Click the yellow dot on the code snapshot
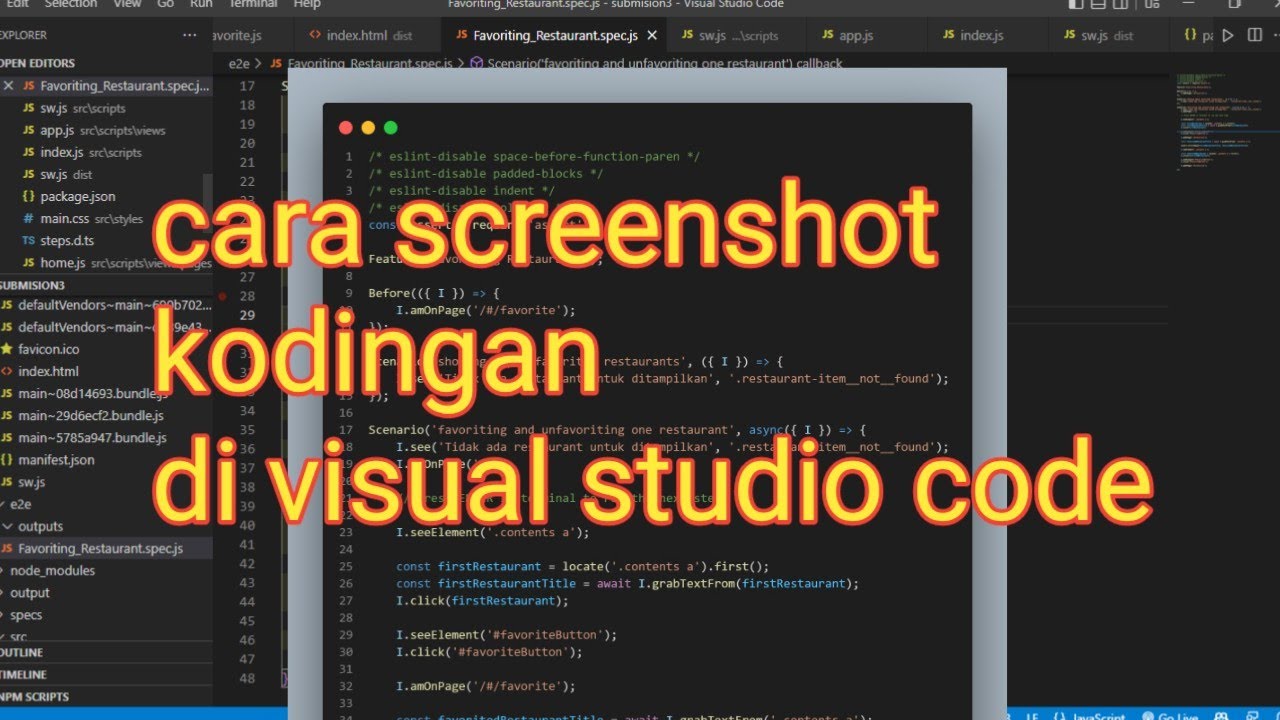Image resolution: width=1280 pixels, height=720 pixels. [368, 127]
